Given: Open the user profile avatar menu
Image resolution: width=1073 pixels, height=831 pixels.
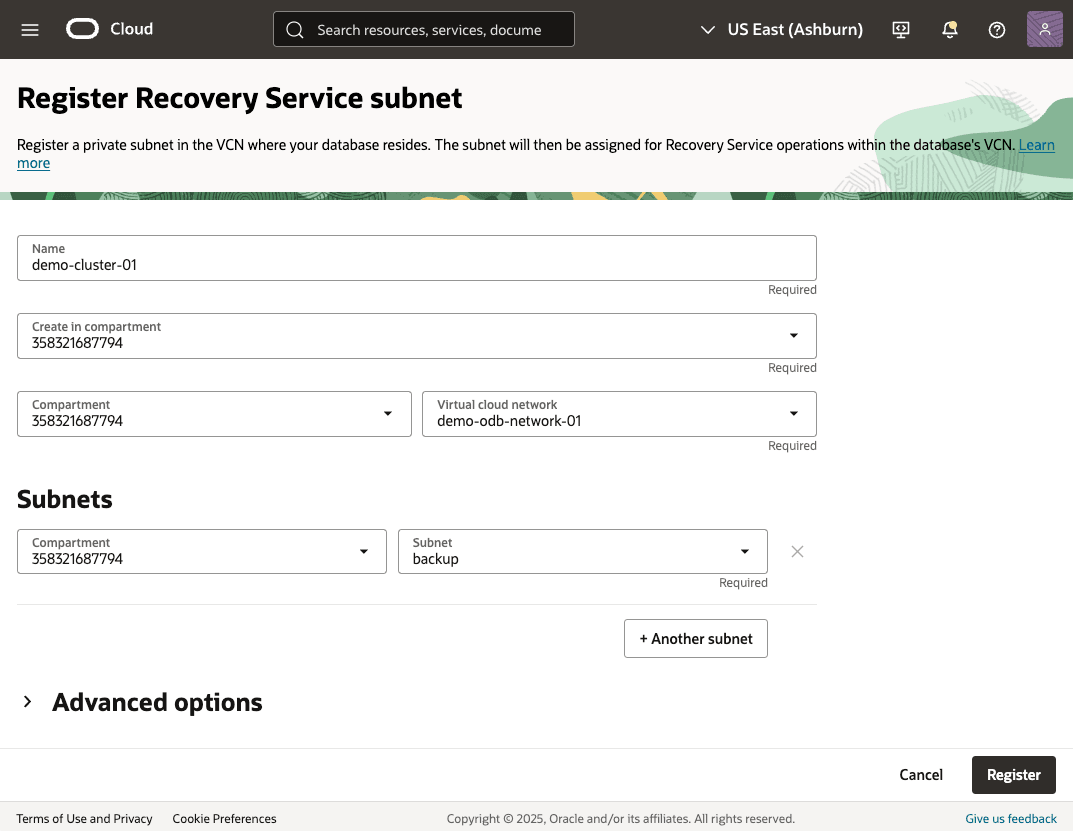Looking at the screenshot, I should coord(1044,29).
